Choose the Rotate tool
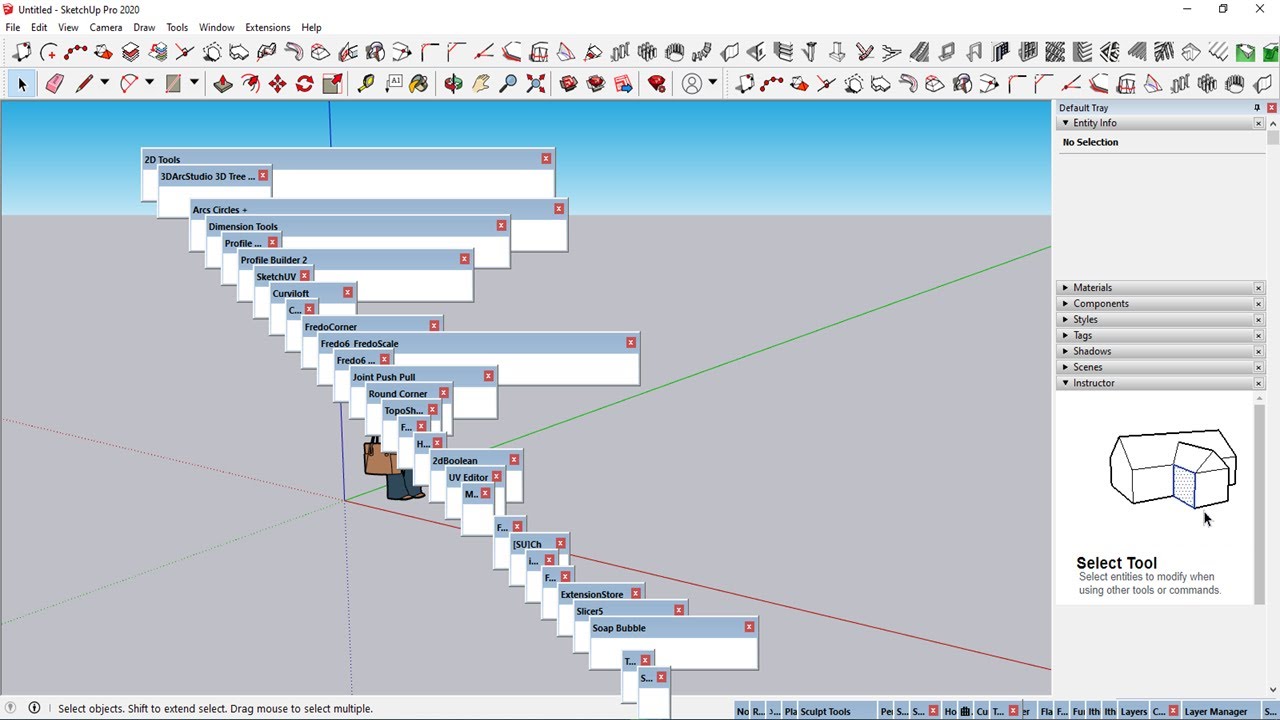1280x720 pixels. (x=304, y=84)
